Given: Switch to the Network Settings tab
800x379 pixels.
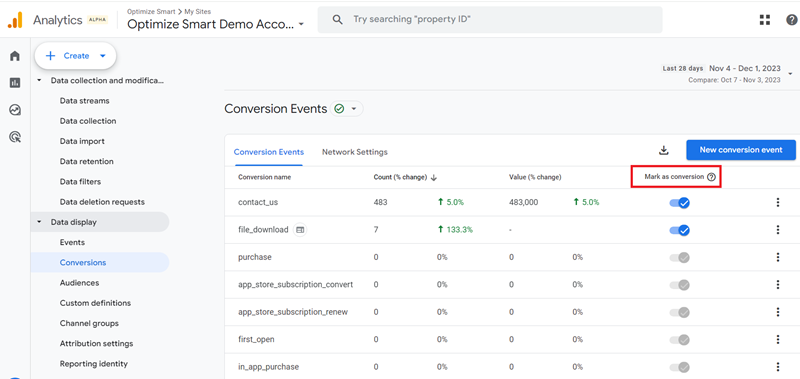Looking at the screenshot, I should (x=355, y=152).
